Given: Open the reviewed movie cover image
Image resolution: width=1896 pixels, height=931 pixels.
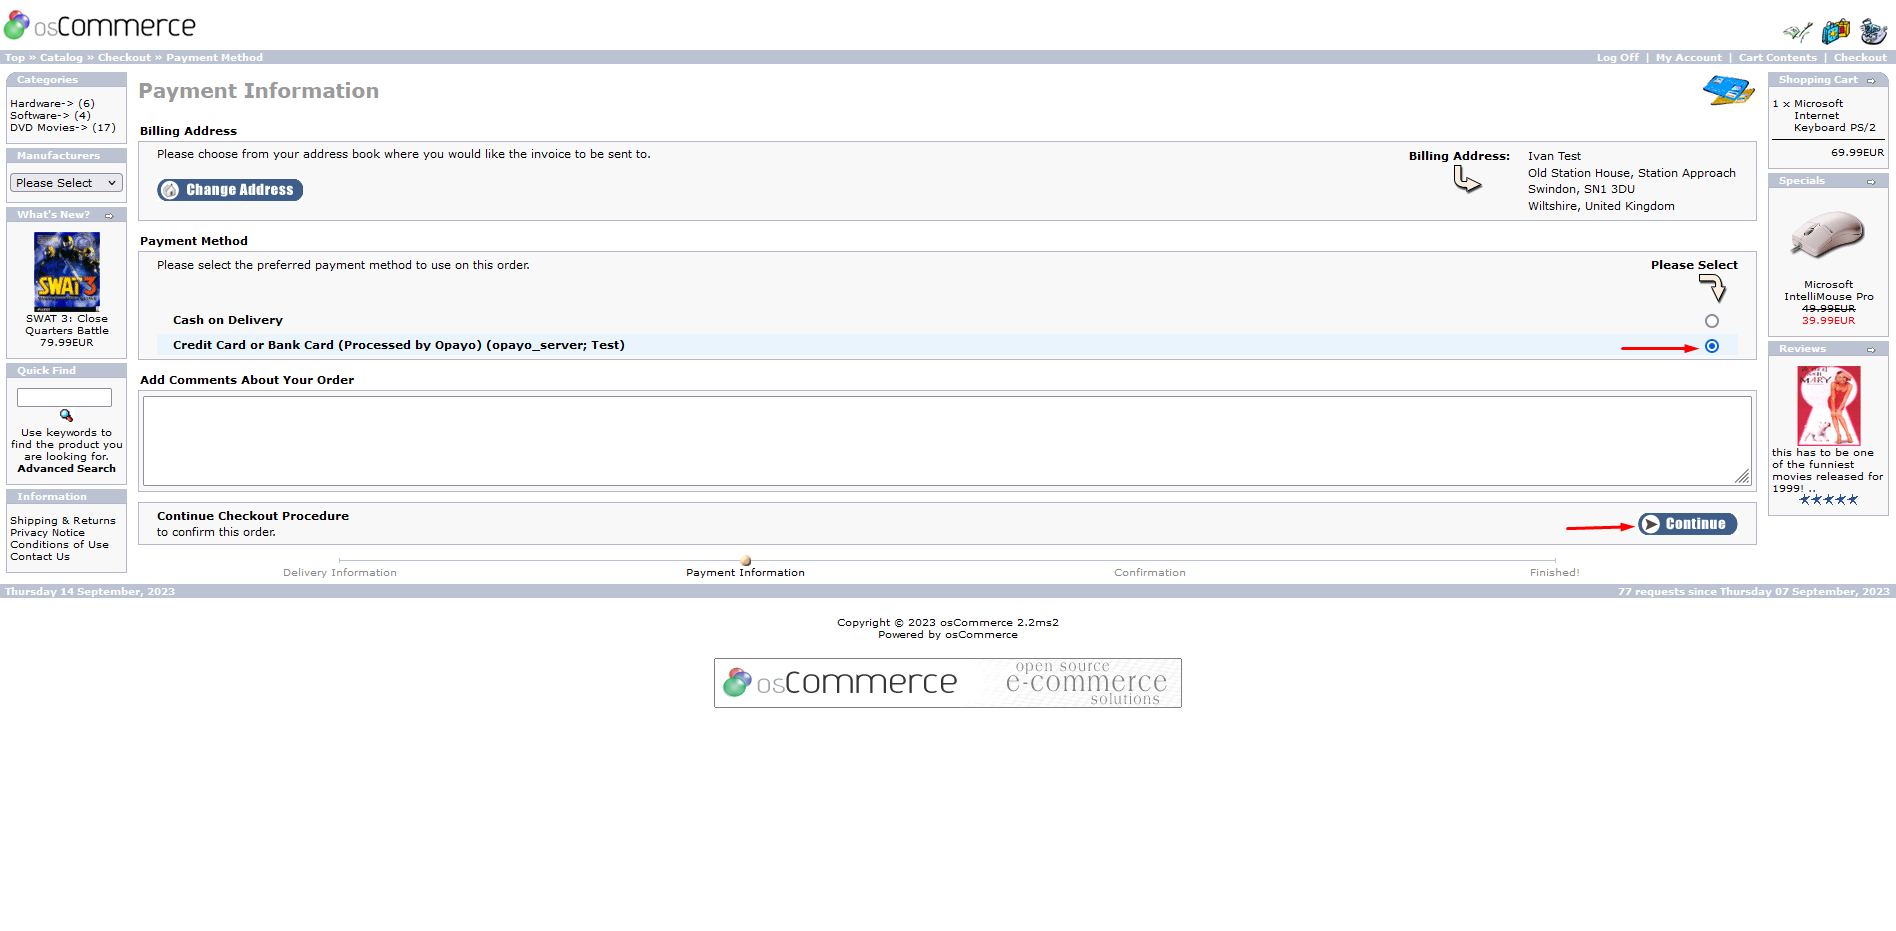Looking at the screenshot, I should click(x=1829, y=405).
